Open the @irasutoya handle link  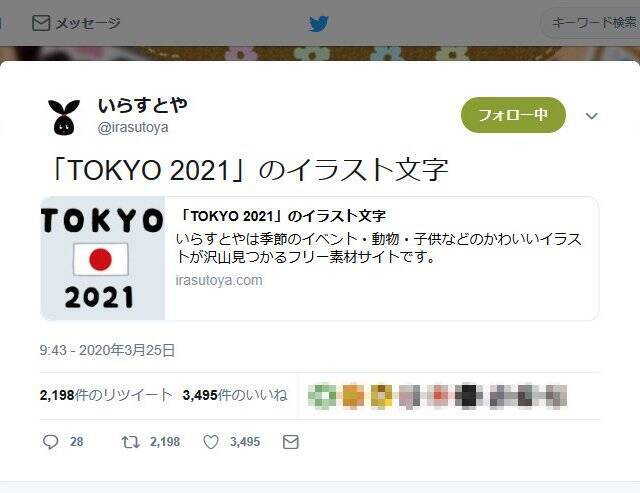pos(133,127)
